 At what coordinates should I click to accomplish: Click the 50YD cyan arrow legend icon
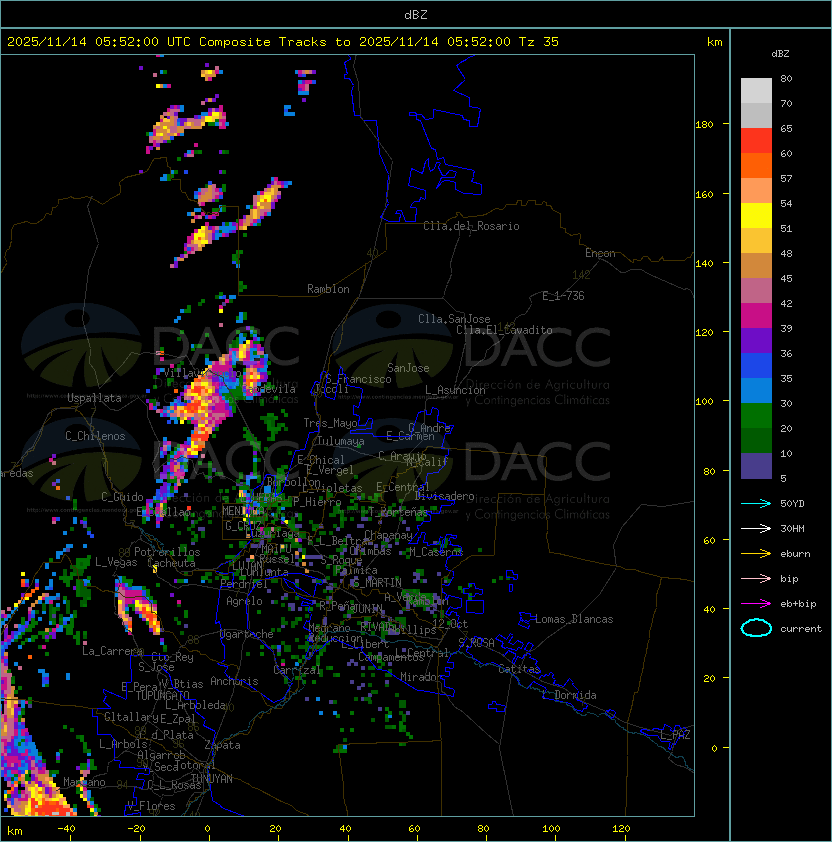tap(756, 504)
